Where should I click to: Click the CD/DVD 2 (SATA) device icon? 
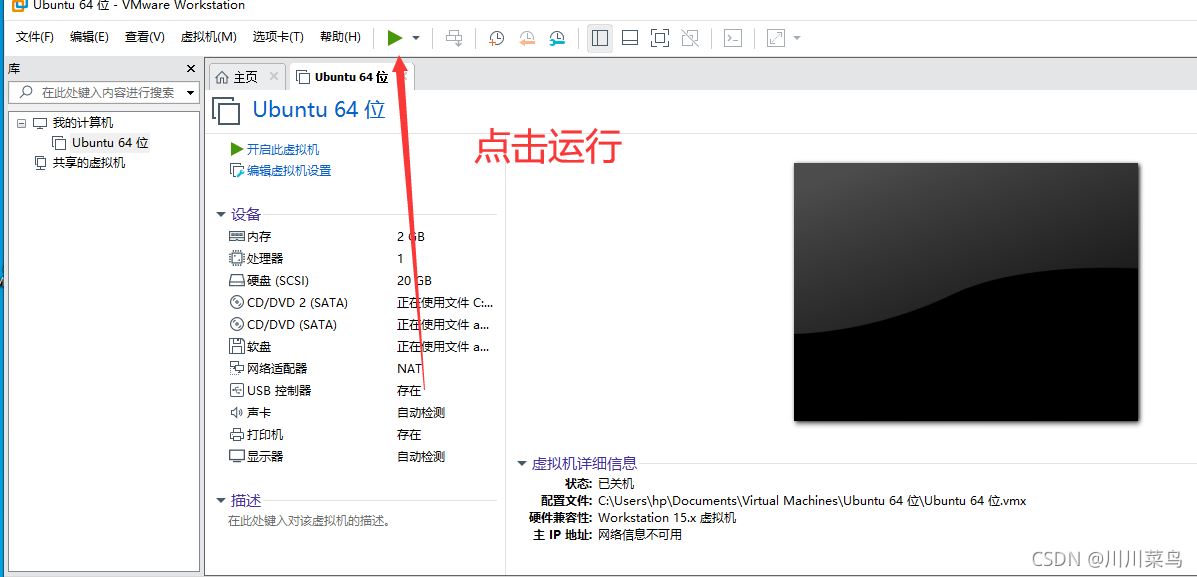point(237,302)
